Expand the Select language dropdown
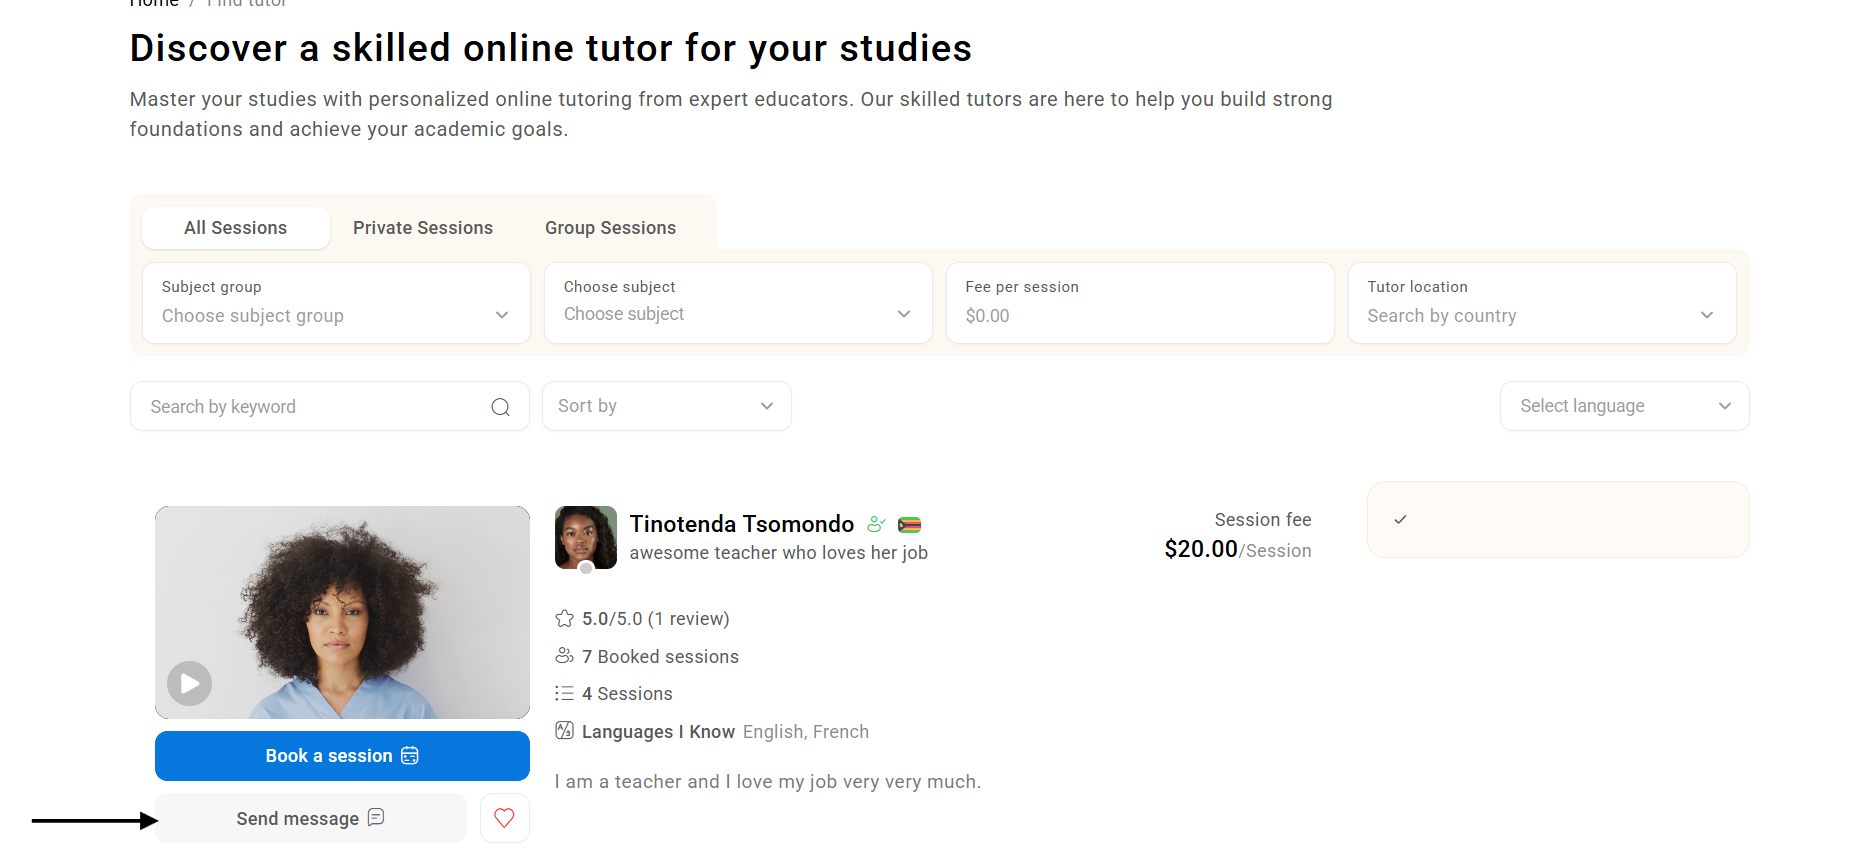This screenshot has height=851, width=1876. (x=1624, y=406)
